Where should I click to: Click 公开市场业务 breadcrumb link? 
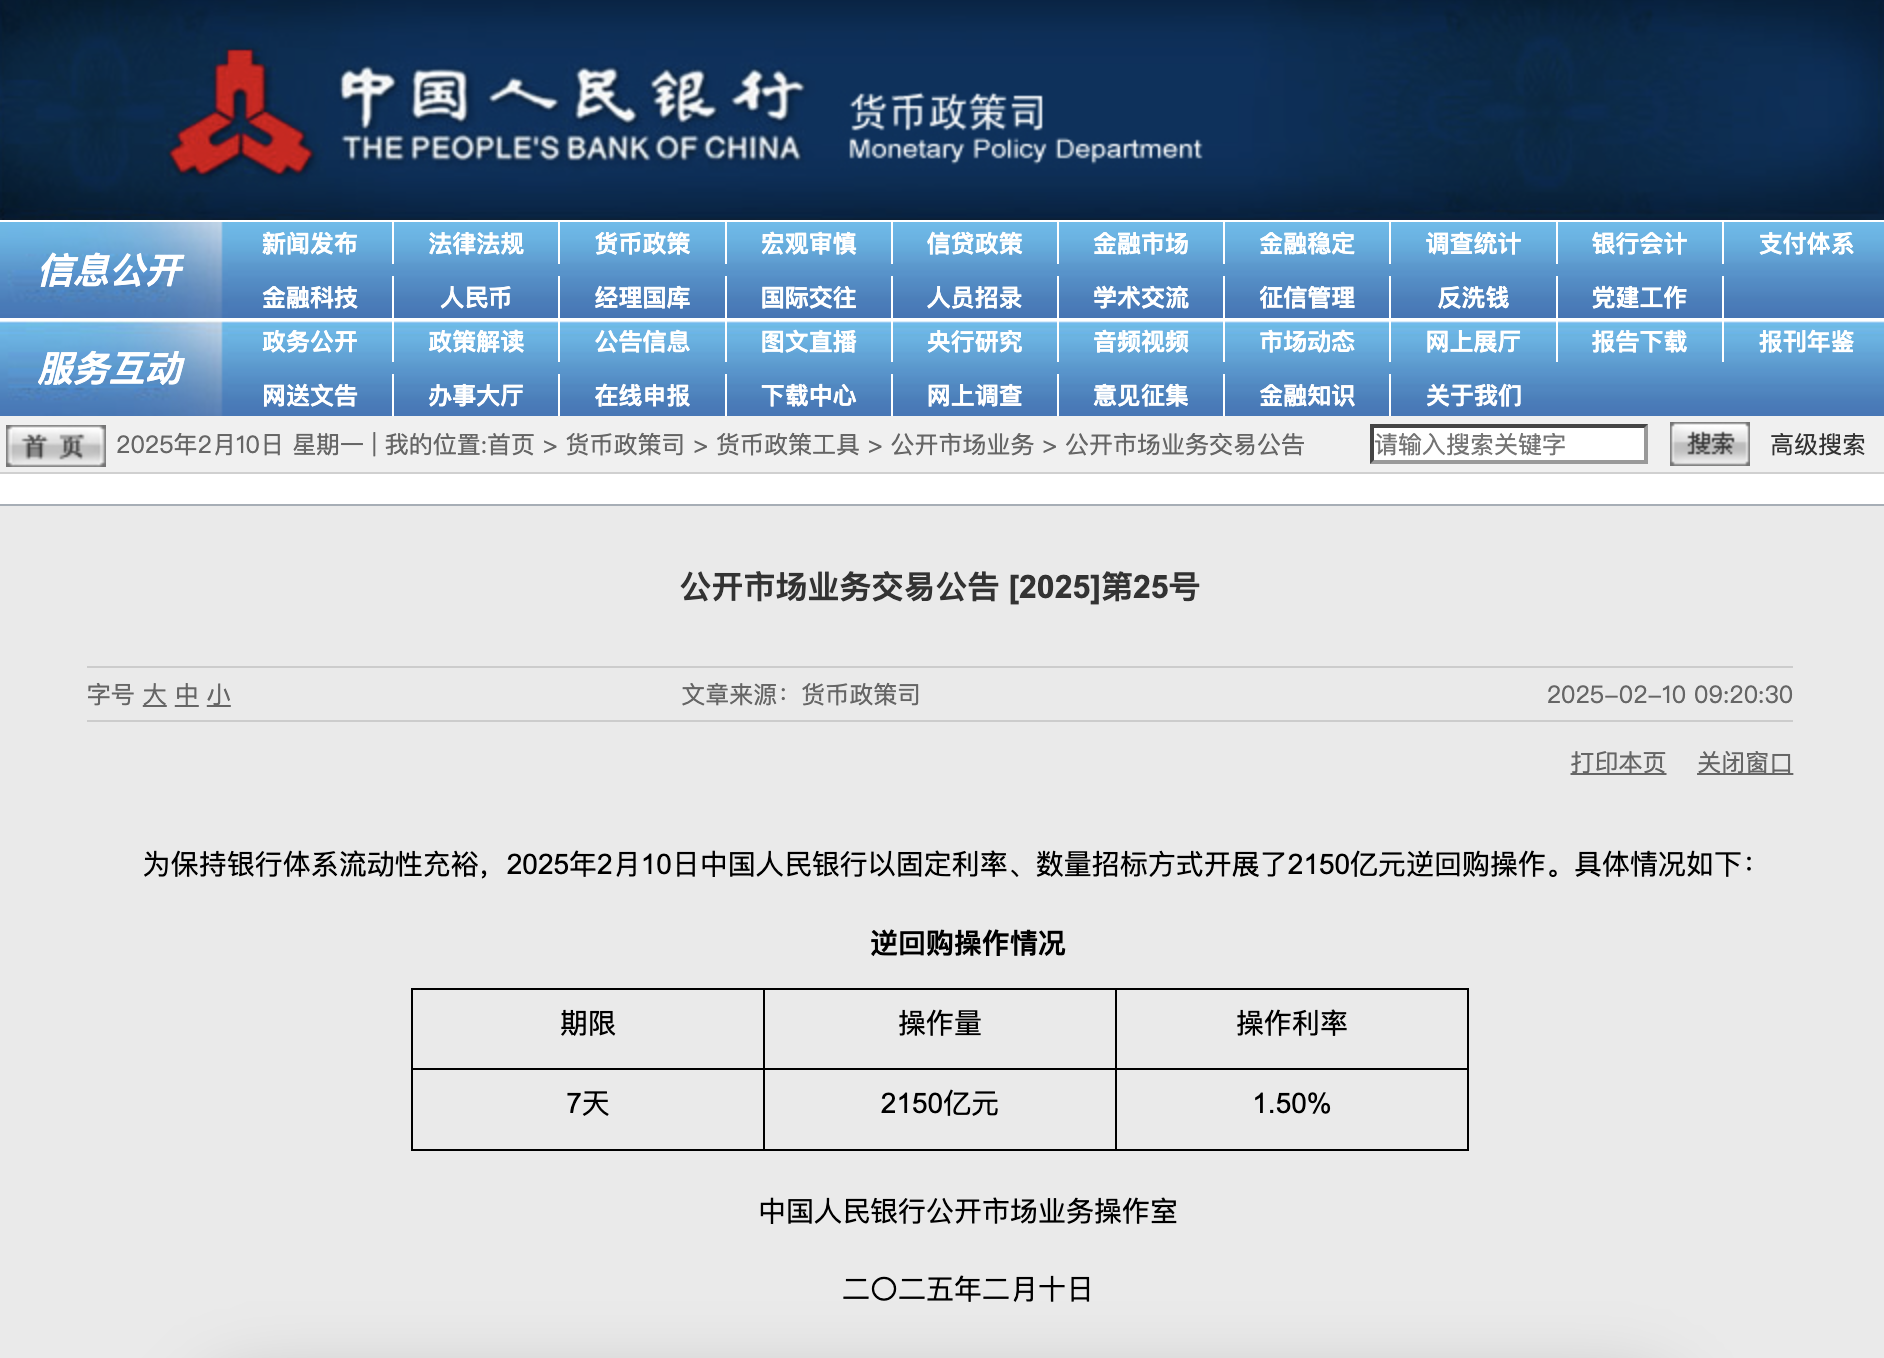pos(962,445)
